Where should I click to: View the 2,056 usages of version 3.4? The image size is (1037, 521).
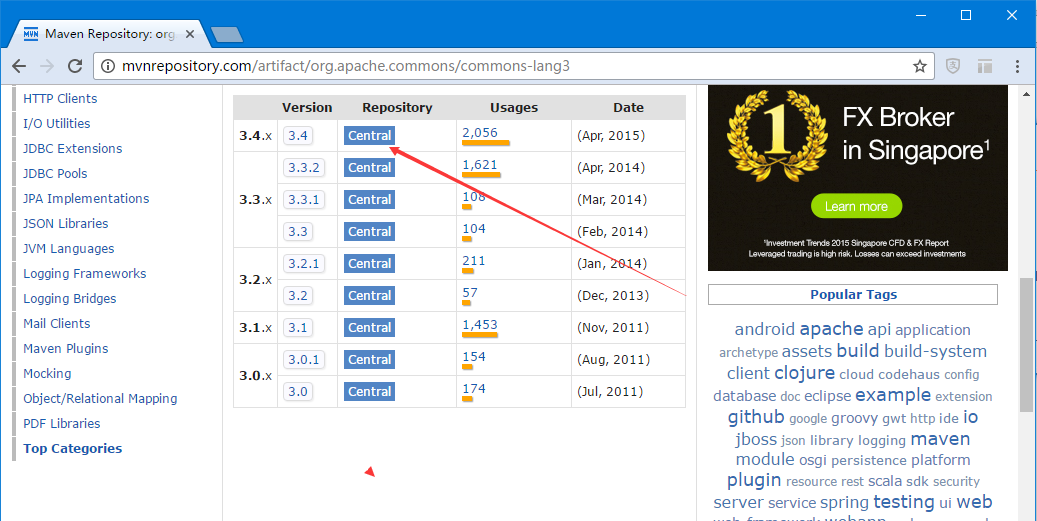coord(480,132)
